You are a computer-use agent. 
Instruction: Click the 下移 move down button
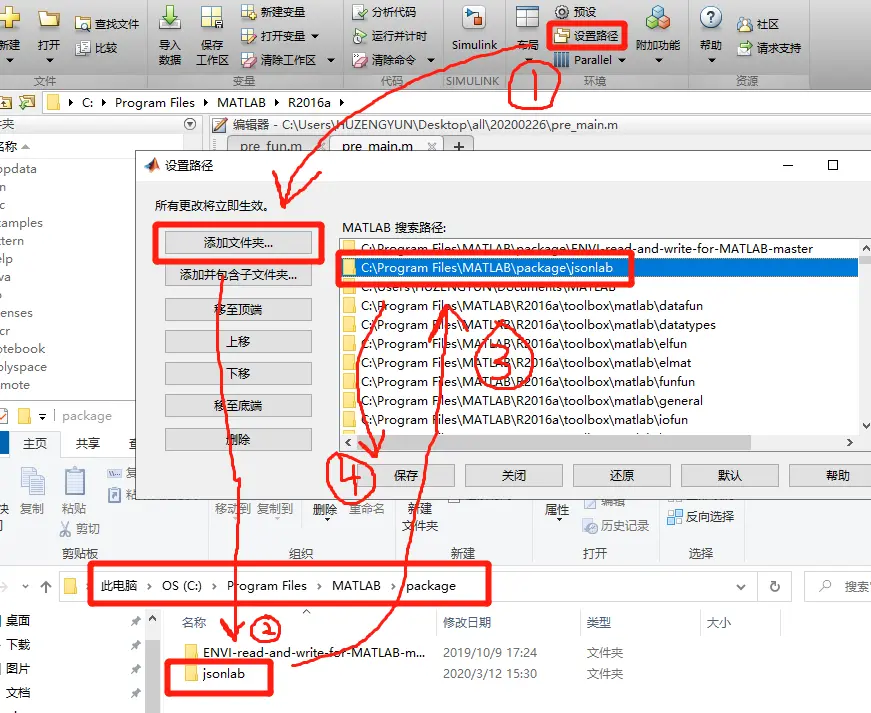coord(238,373)
